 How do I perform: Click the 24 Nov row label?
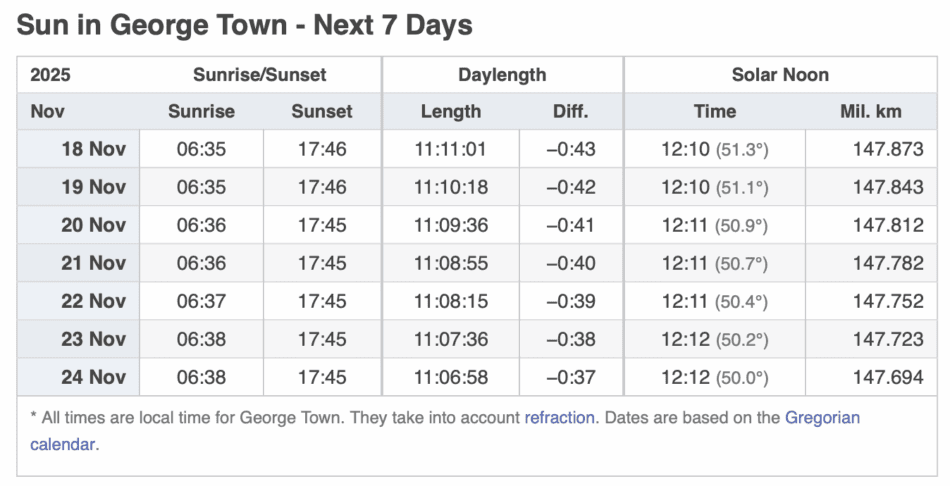pyautogui.click(x=93, y=378)
